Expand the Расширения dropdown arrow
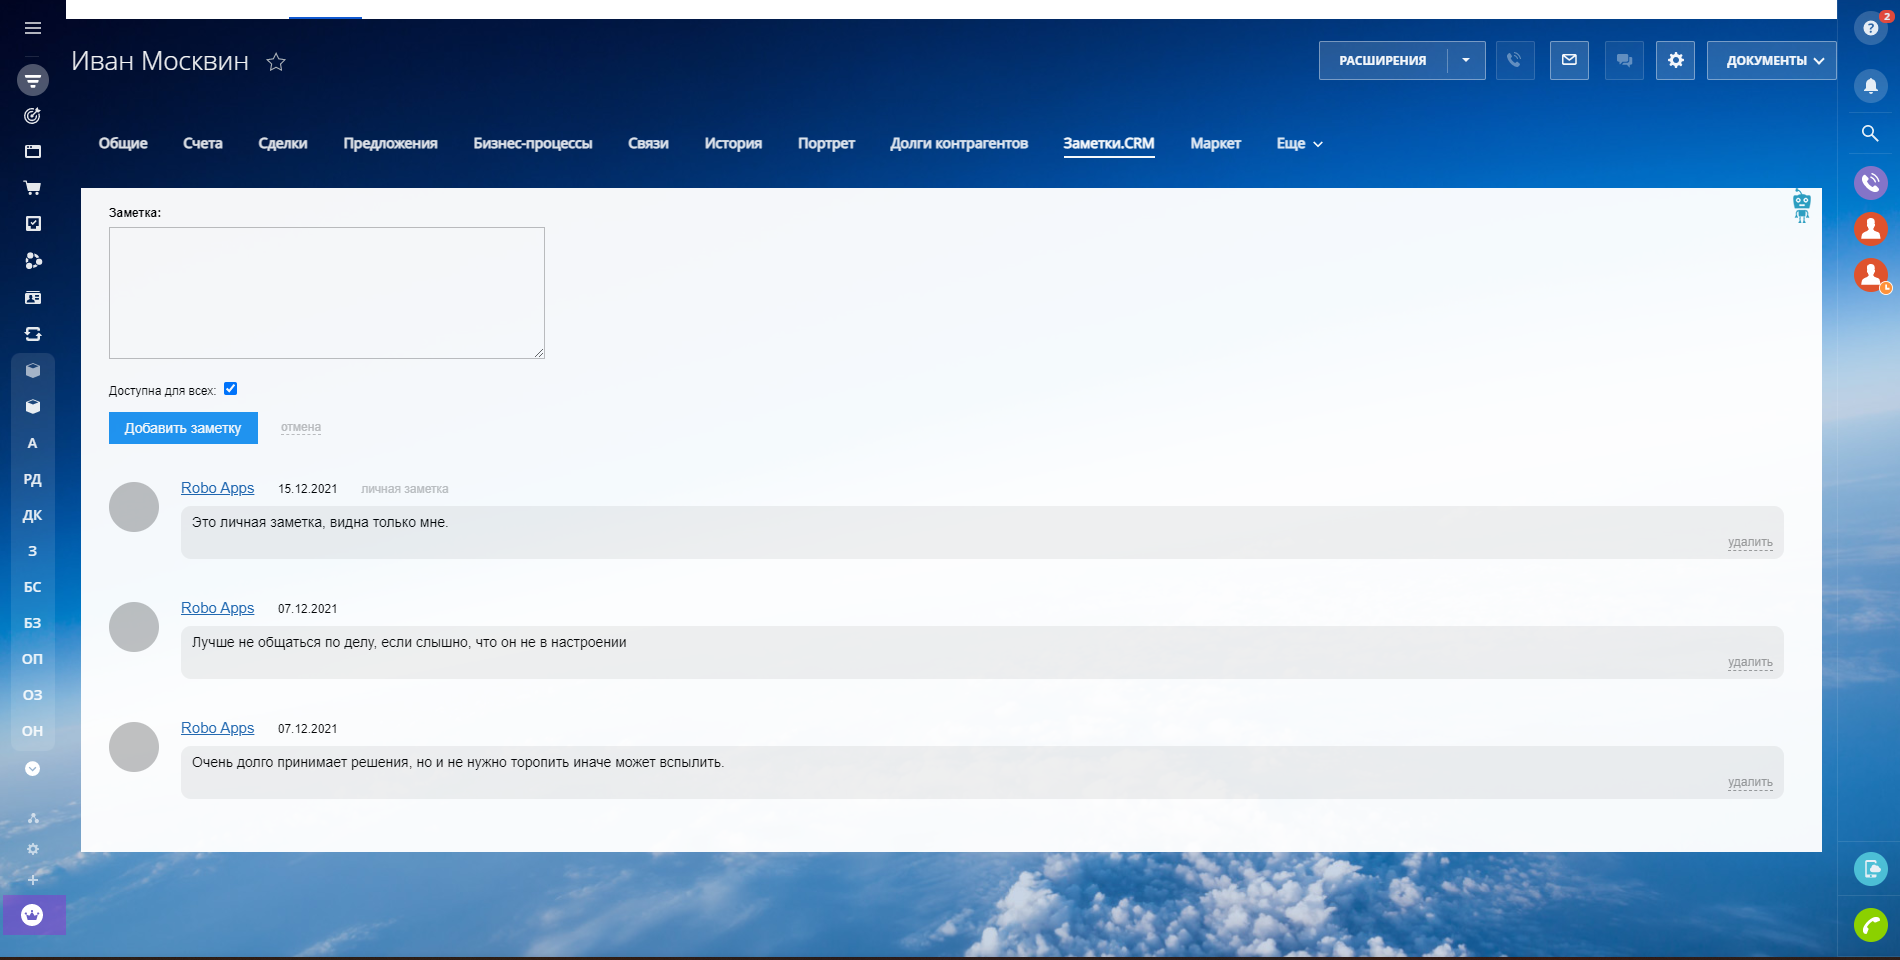 point(1466,60)
